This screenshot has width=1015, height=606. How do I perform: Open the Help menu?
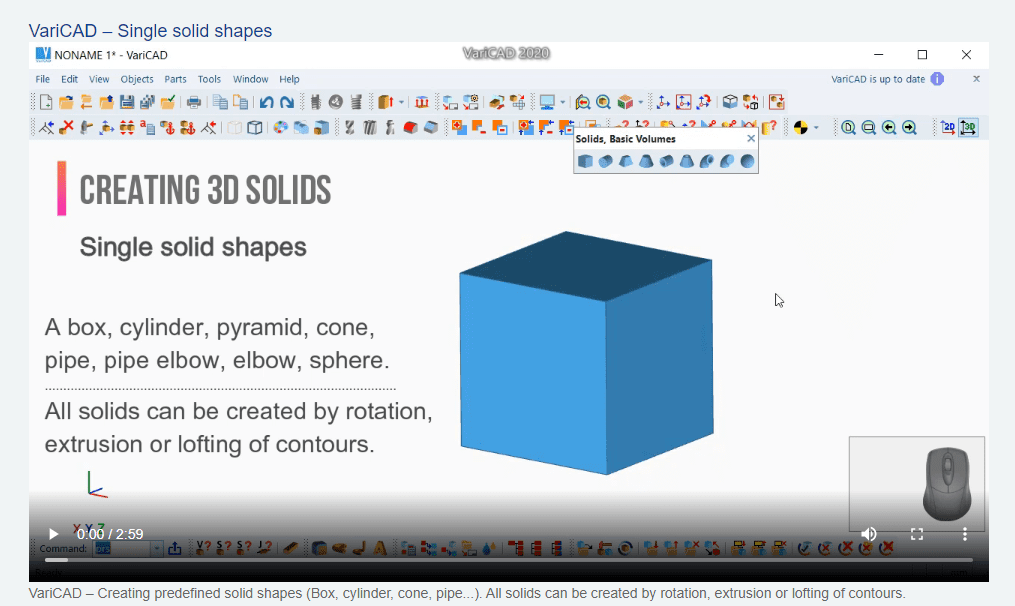pos(289,79)
